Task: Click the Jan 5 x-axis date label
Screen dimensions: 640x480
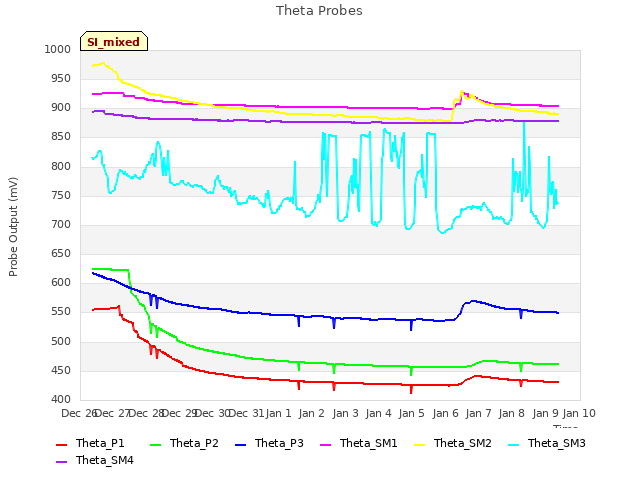Action: coord(411,413)
